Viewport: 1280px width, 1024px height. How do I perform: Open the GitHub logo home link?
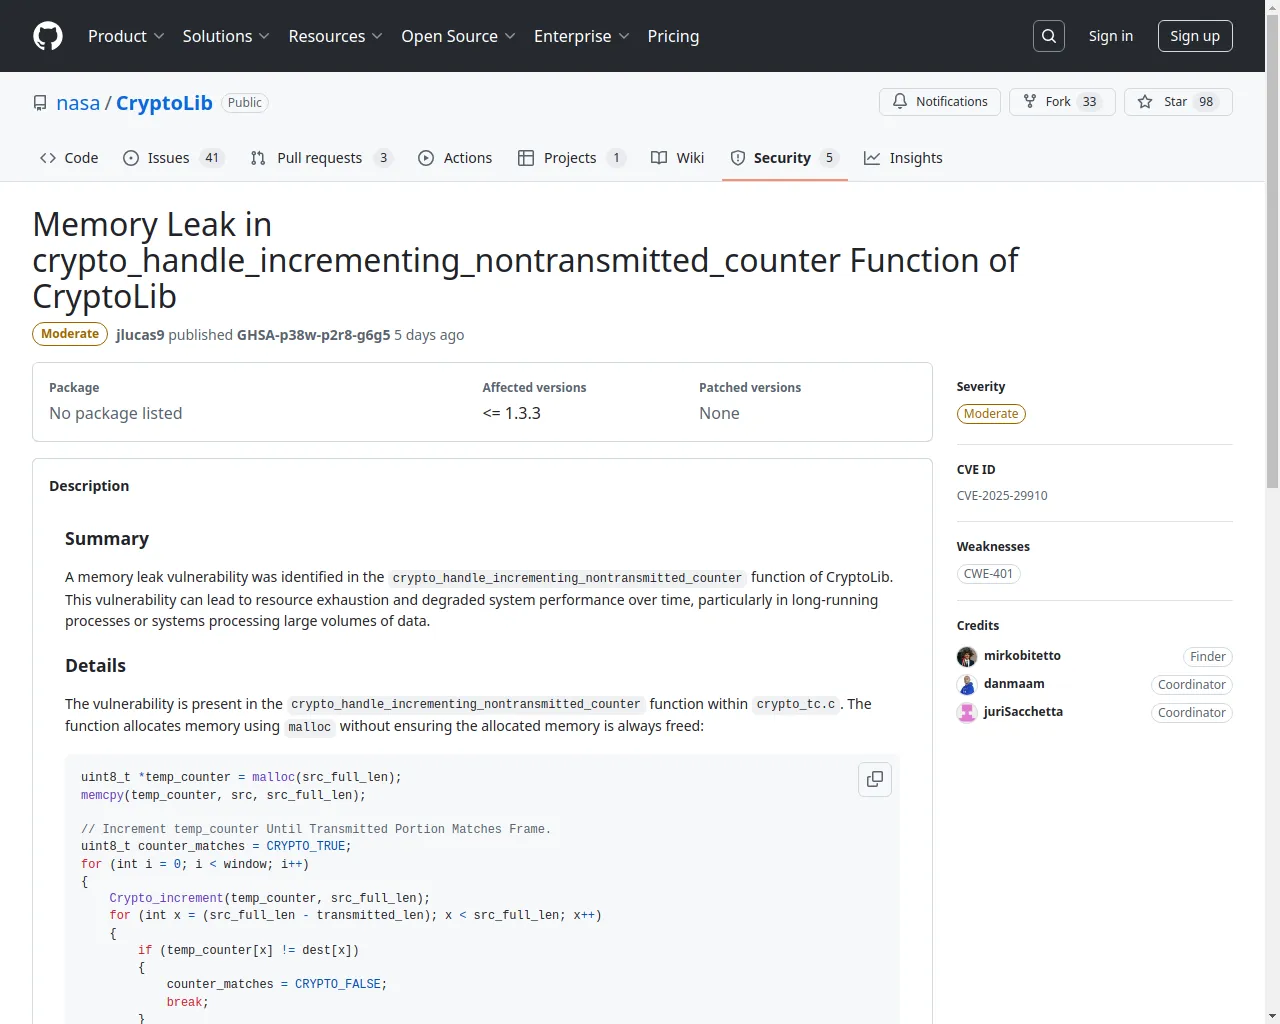pyautogui.click(x=48, y=36)
